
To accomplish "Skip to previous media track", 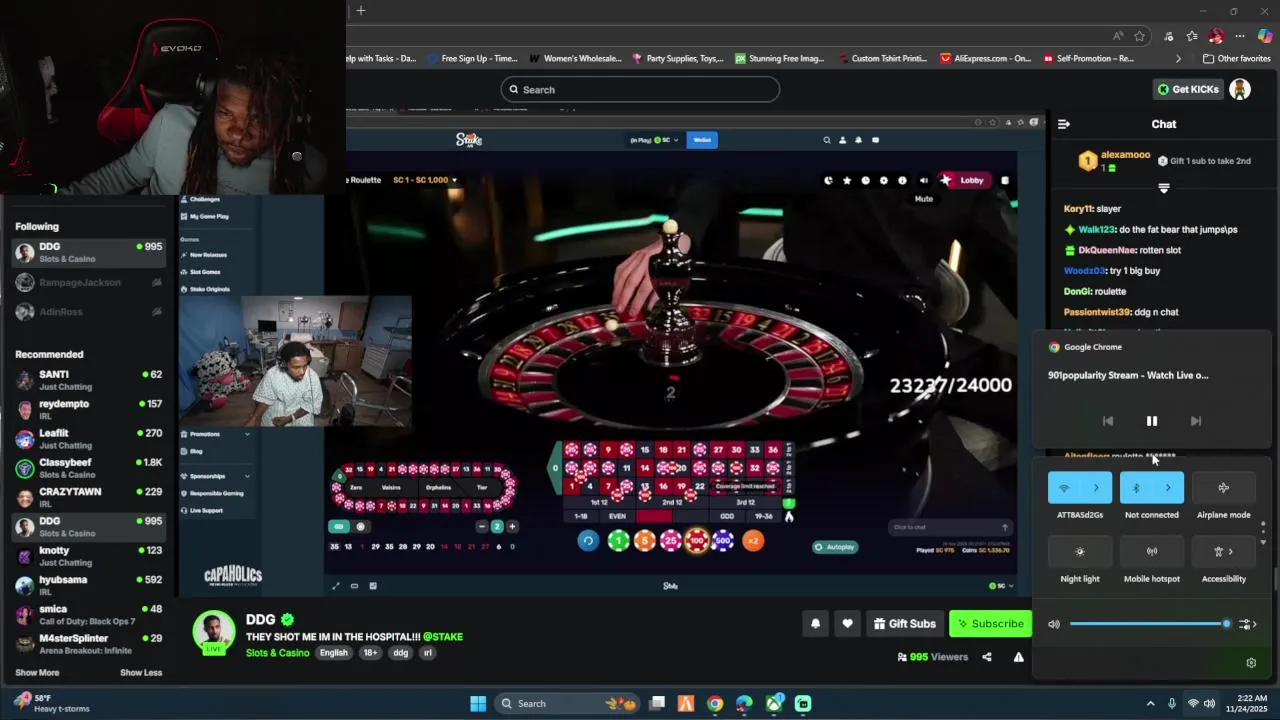I will point(1108,421).
